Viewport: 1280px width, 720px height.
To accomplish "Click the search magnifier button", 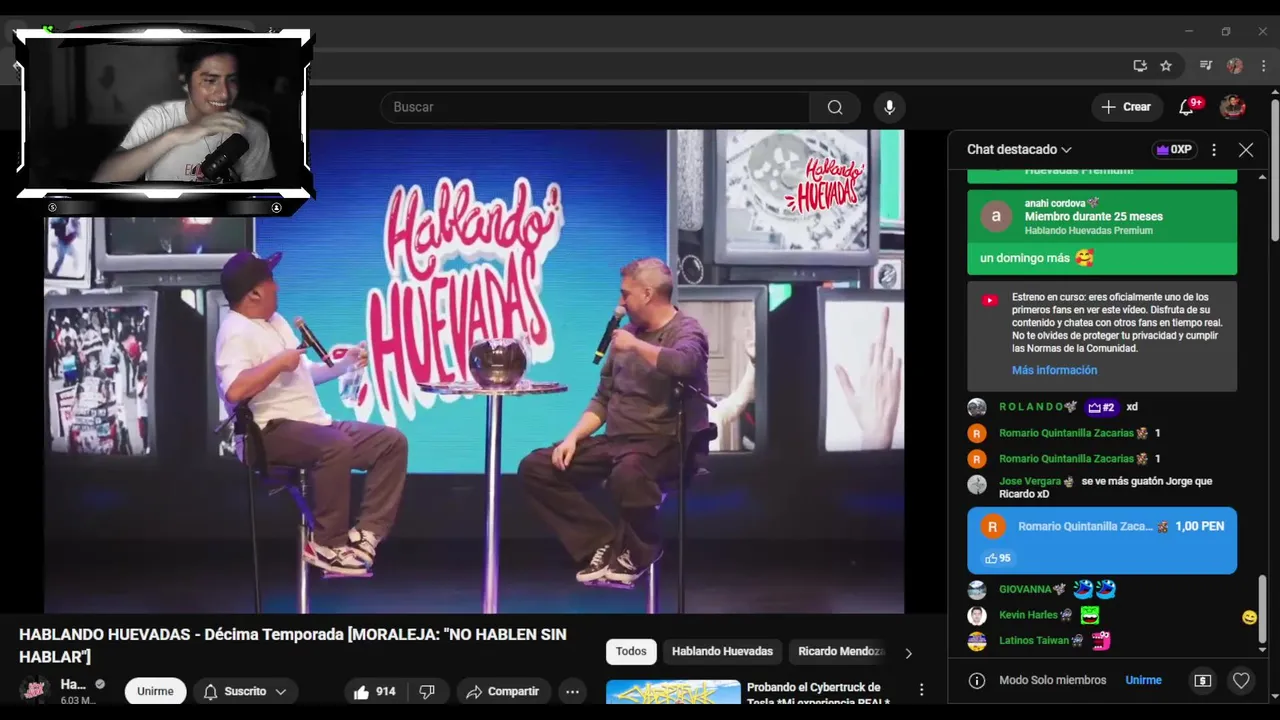I will 835,107.
